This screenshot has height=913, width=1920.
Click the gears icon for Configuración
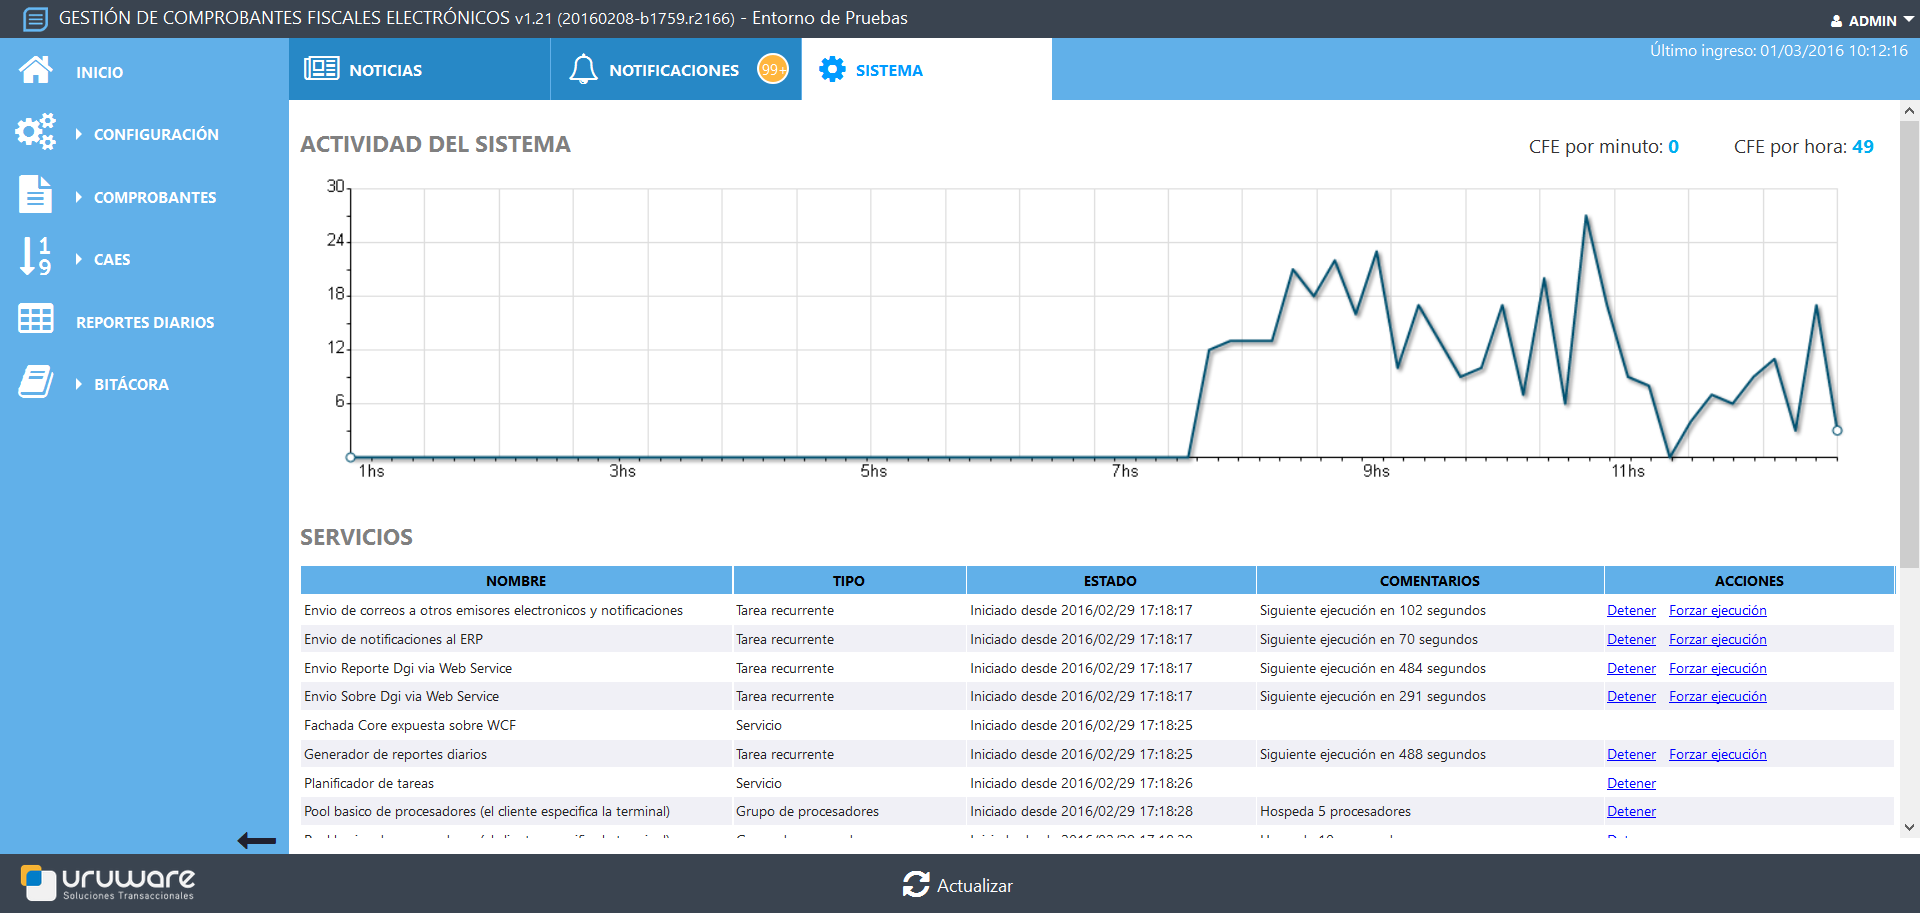[36, 133]
